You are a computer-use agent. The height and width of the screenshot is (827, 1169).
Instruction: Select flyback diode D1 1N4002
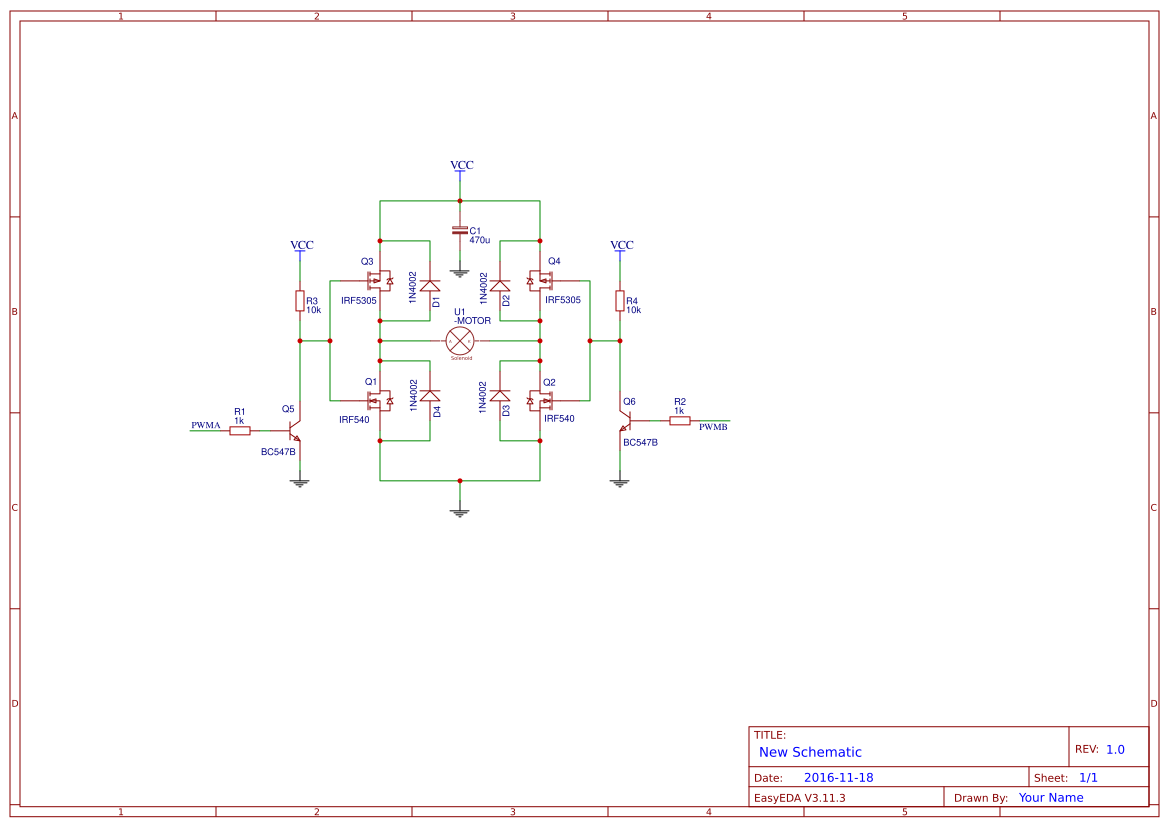tap(431, 285)
